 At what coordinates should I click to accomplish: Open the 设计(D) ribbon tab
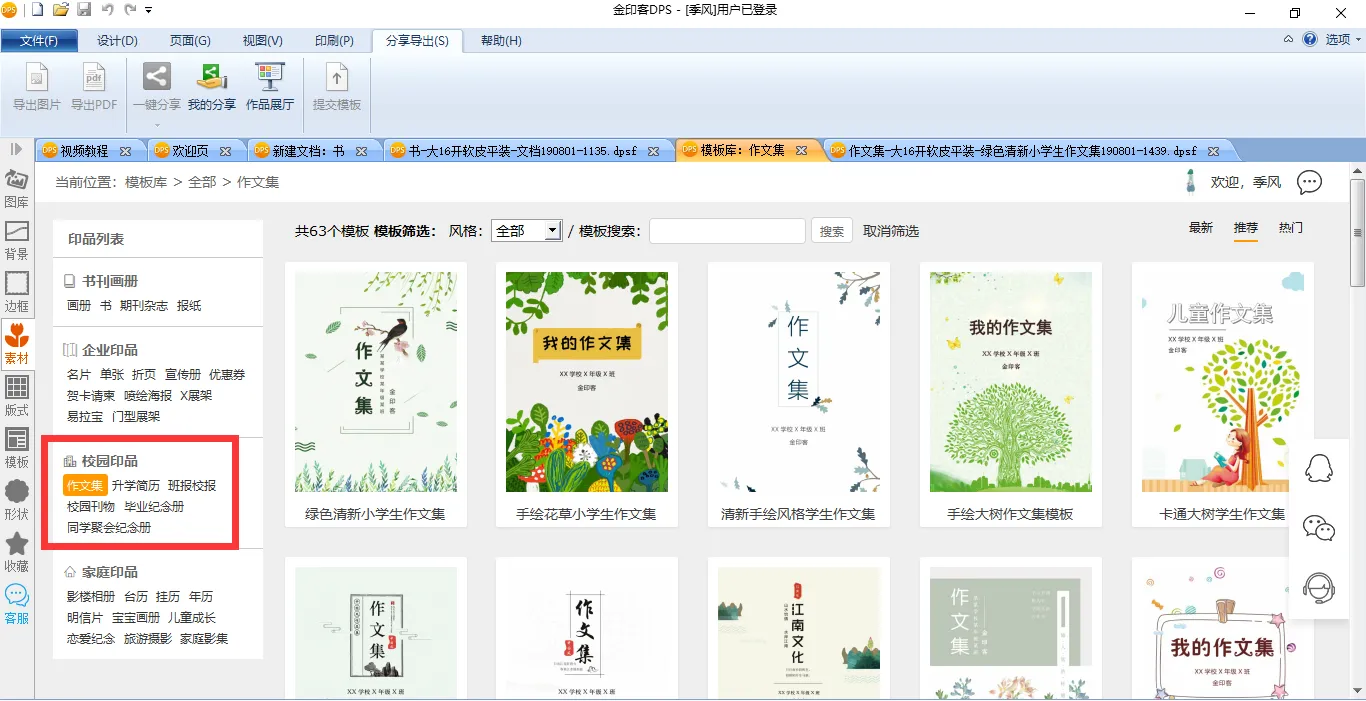[117, 41]
